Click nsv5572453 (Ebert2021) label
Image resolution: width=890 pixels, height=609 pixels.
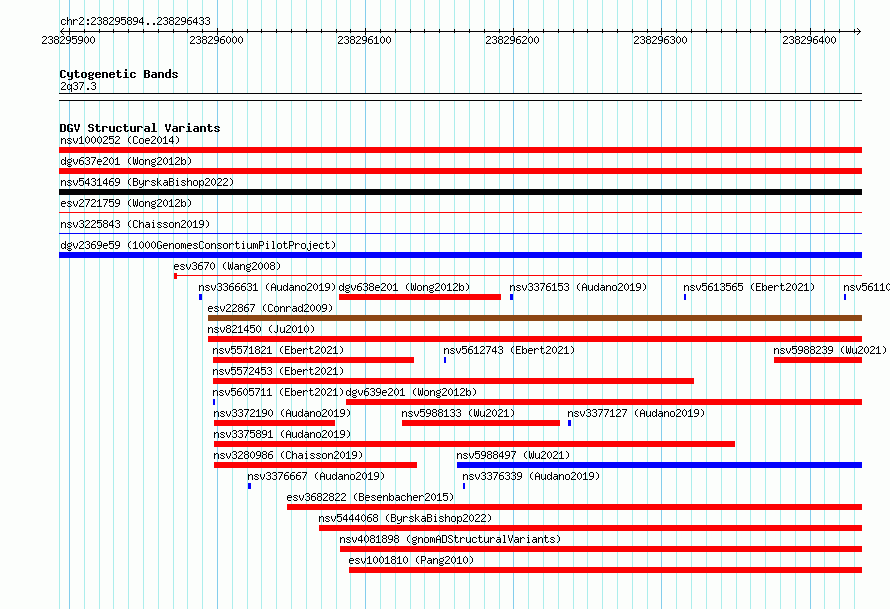pos(278,371)
